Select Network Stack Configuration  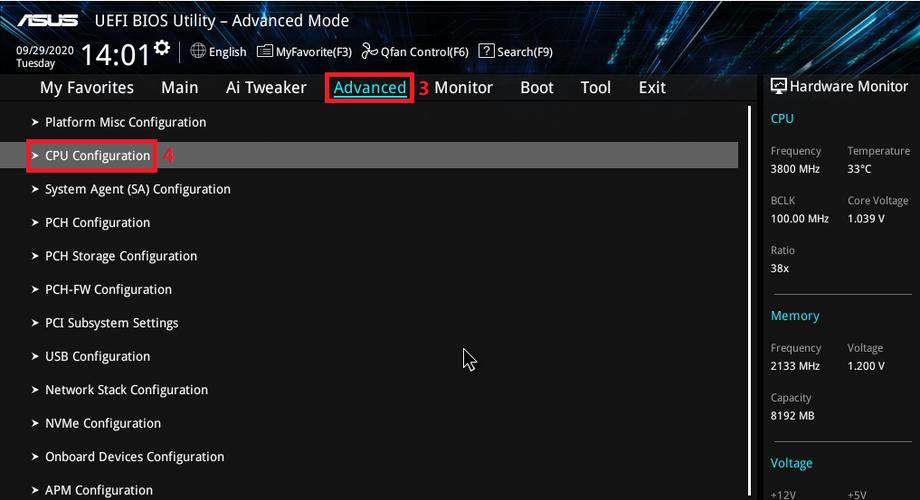[126, 390]
